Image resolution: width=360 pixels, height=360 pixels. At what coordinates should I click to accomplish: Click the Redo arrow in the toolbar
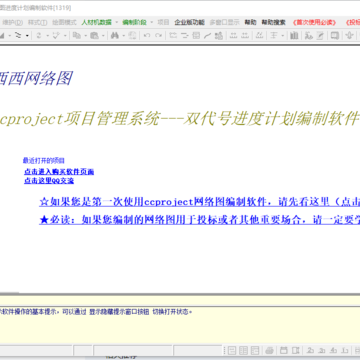(x=159, y=35)
